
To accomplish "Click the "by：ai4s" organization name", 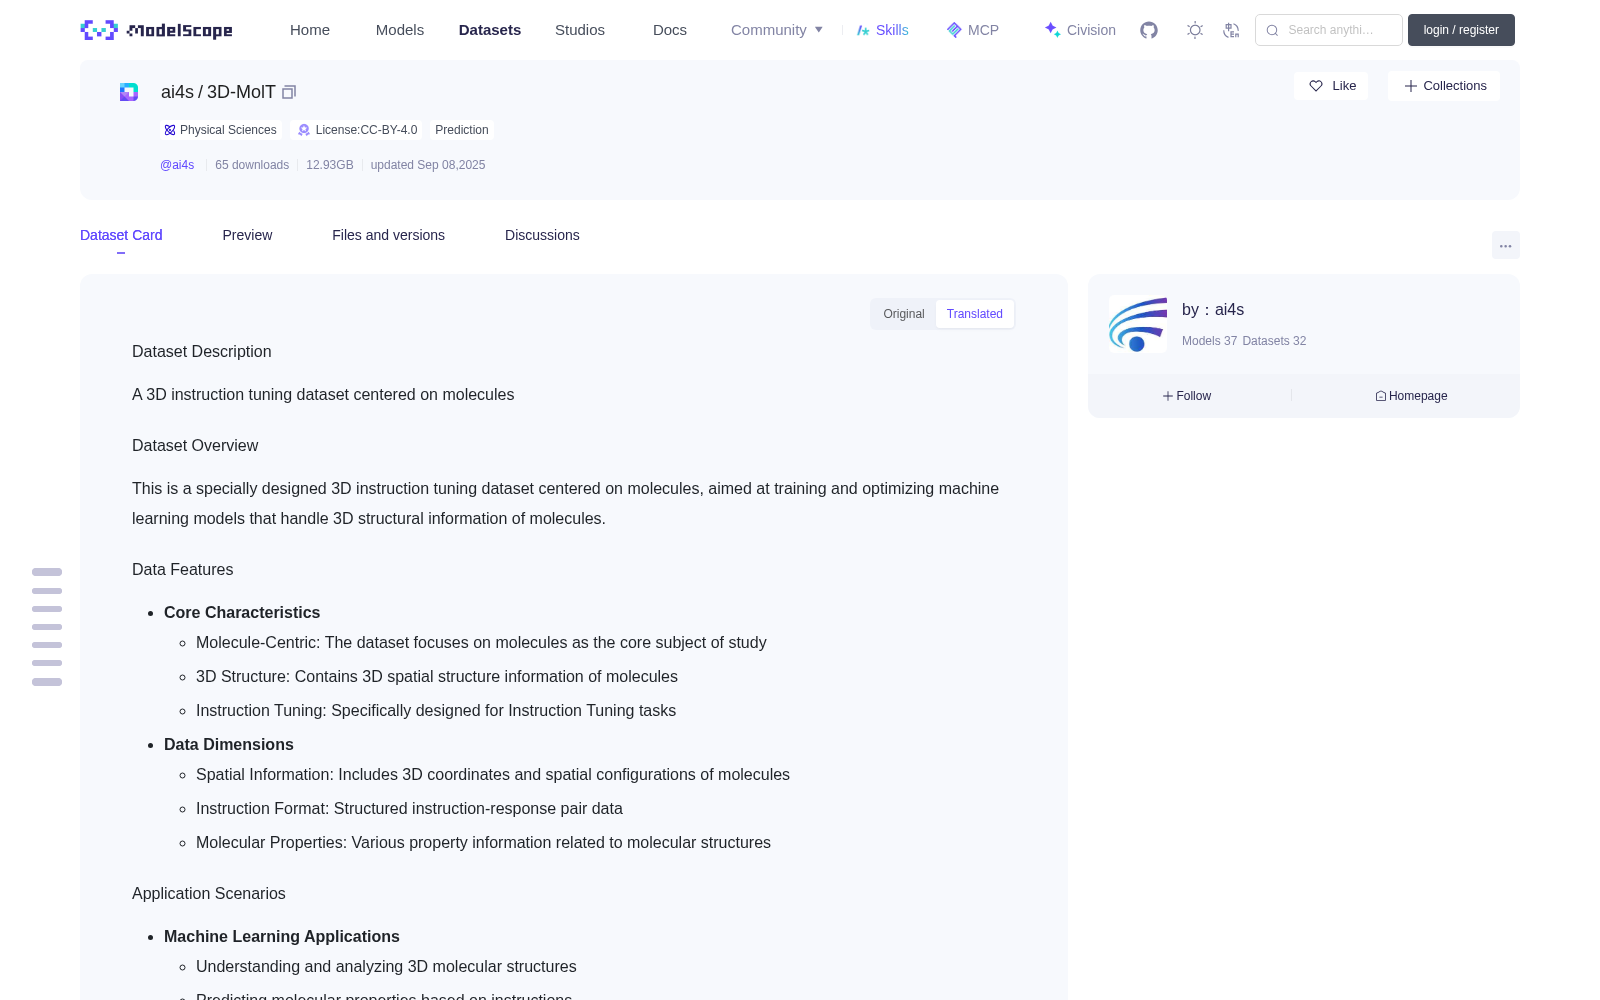I will (1213, 310).
